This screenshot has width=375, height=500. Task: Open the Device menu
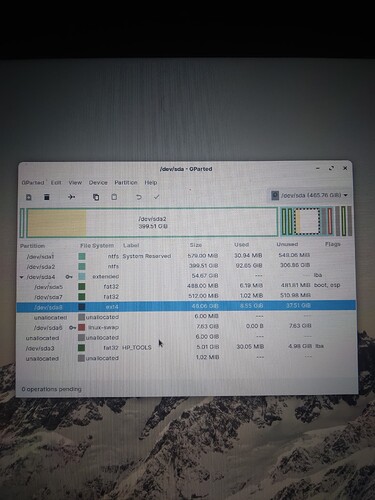[x=98, y=182]
